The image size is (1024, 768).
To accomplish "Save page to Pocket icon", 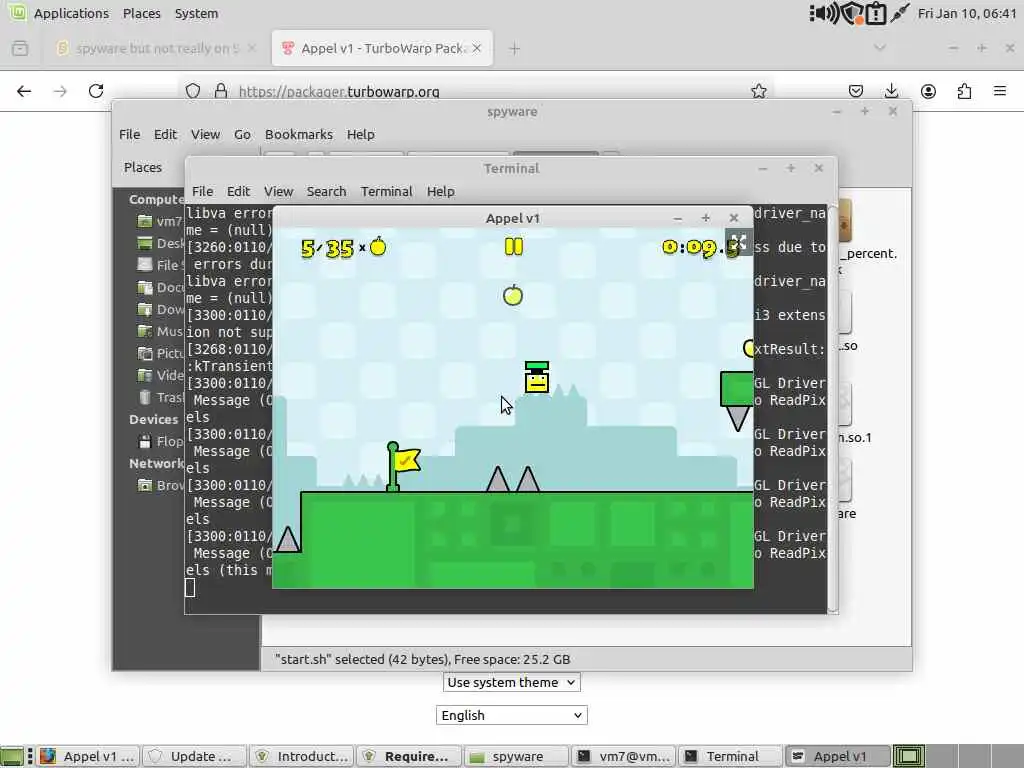I will pyautogui.click(x=856, y=91).
